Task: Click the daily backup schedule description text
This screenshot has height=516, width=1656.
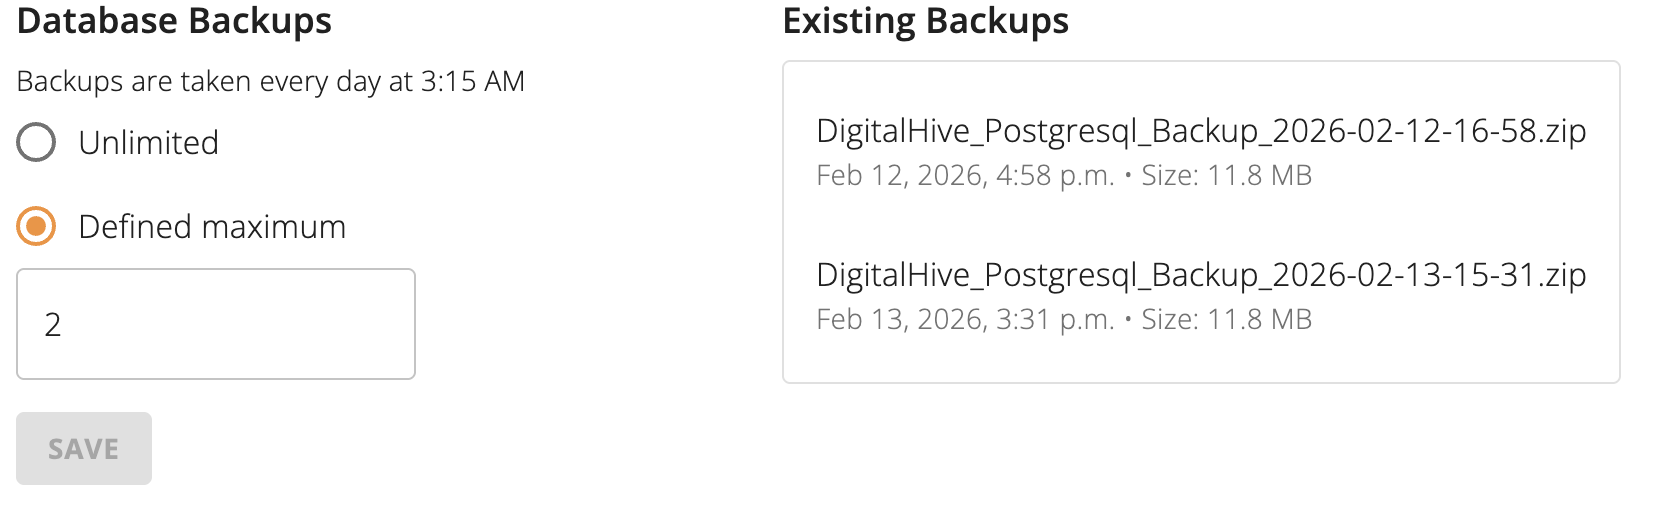Action: point(270,81)
